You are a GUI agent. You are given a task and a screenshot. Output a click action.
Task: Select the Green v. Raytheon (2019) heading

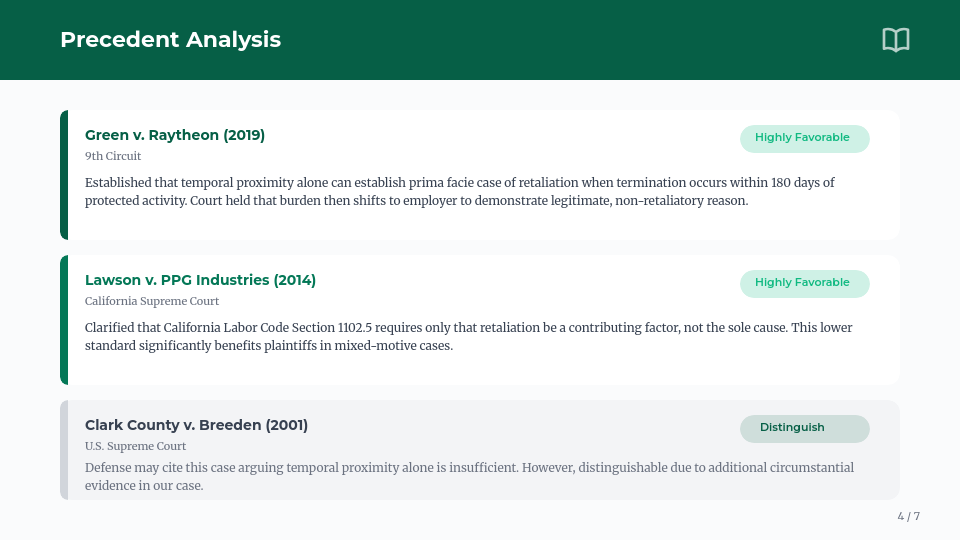pyautogui.click(x=175, y=135)
